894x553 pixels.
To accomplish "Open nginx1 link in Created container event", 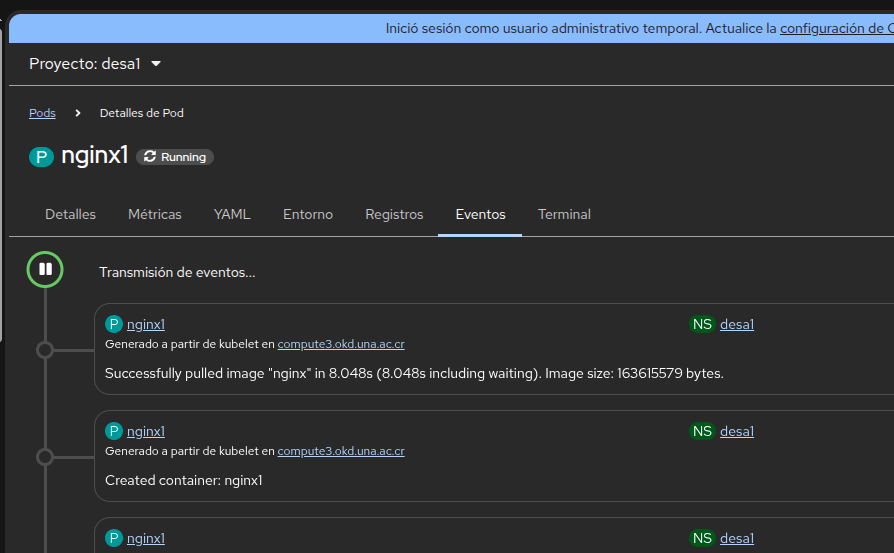I will [x=146, y=431].
